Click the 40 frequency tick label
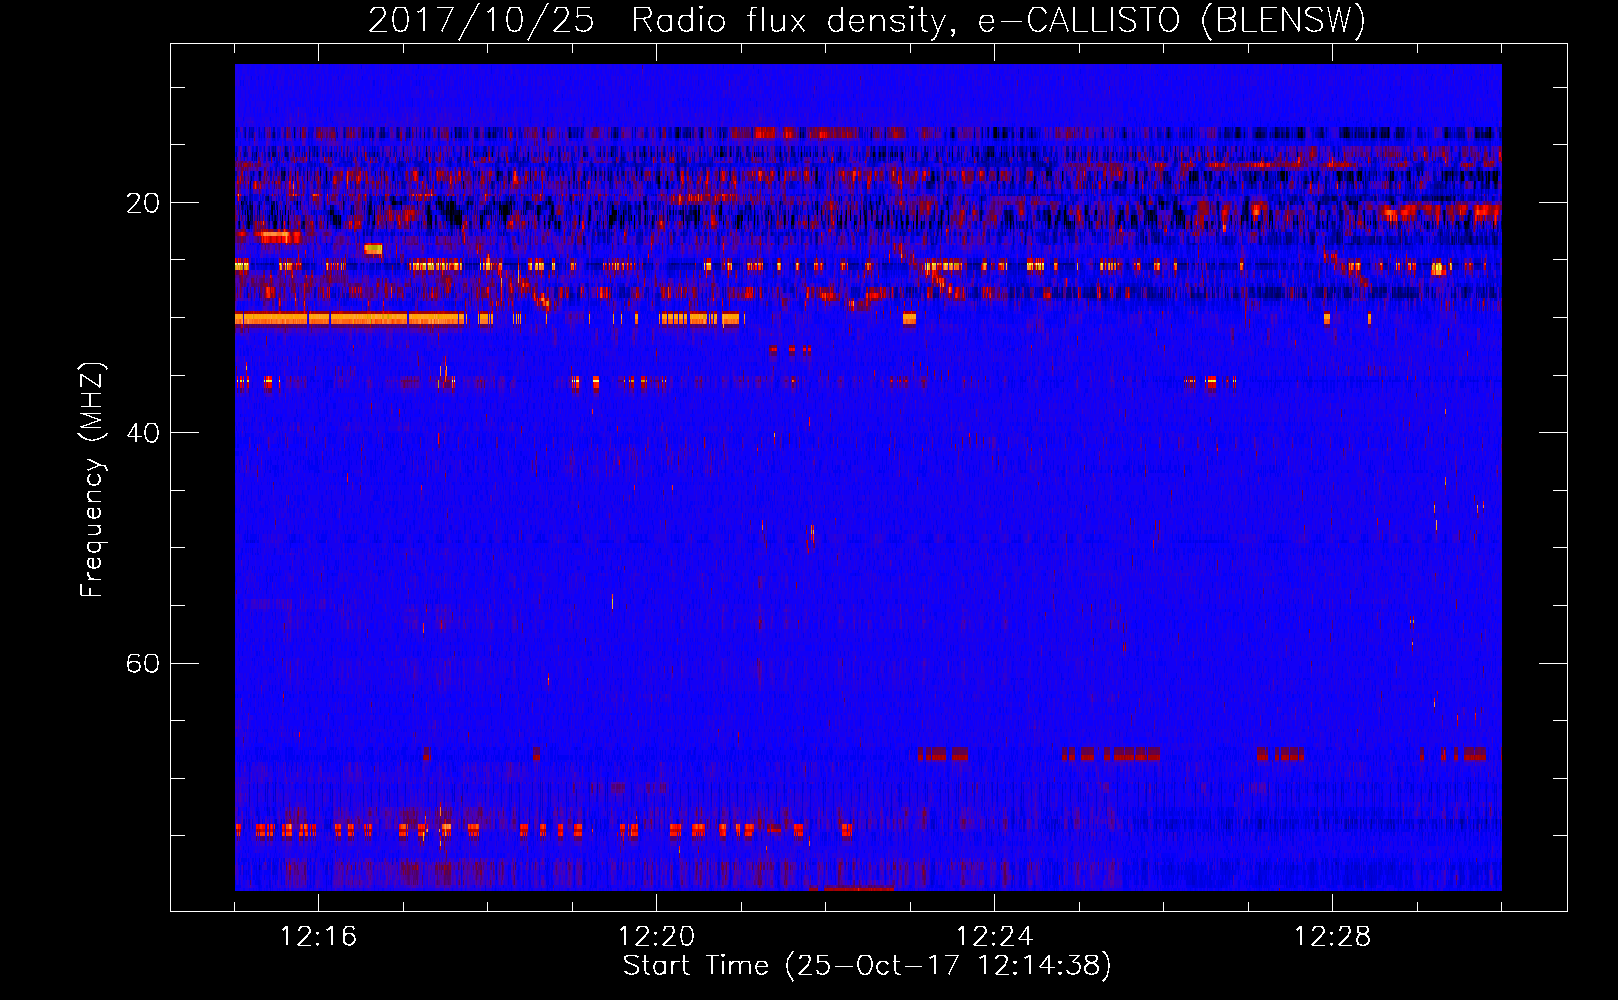Screen dimensions: 1618x1000 pos(143,433)
